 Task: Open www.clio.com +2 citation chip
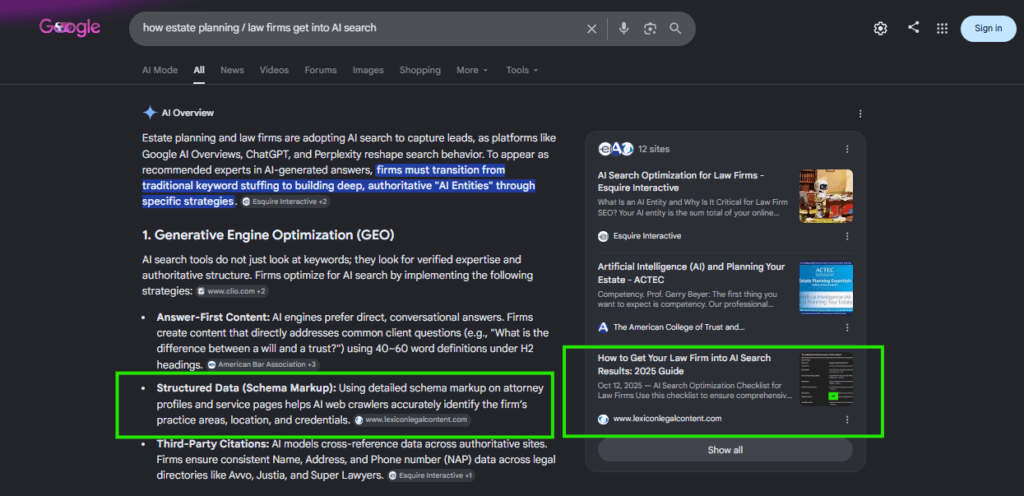(x=231, y=291)
